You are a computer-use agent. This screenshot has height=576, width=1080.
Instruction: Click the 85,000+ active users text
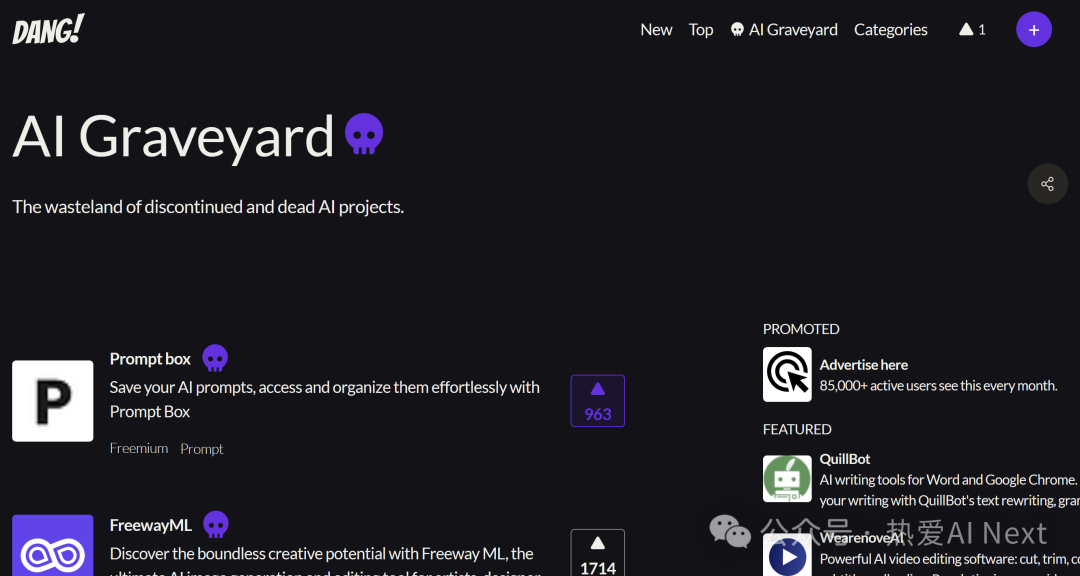tap(938, 386)
